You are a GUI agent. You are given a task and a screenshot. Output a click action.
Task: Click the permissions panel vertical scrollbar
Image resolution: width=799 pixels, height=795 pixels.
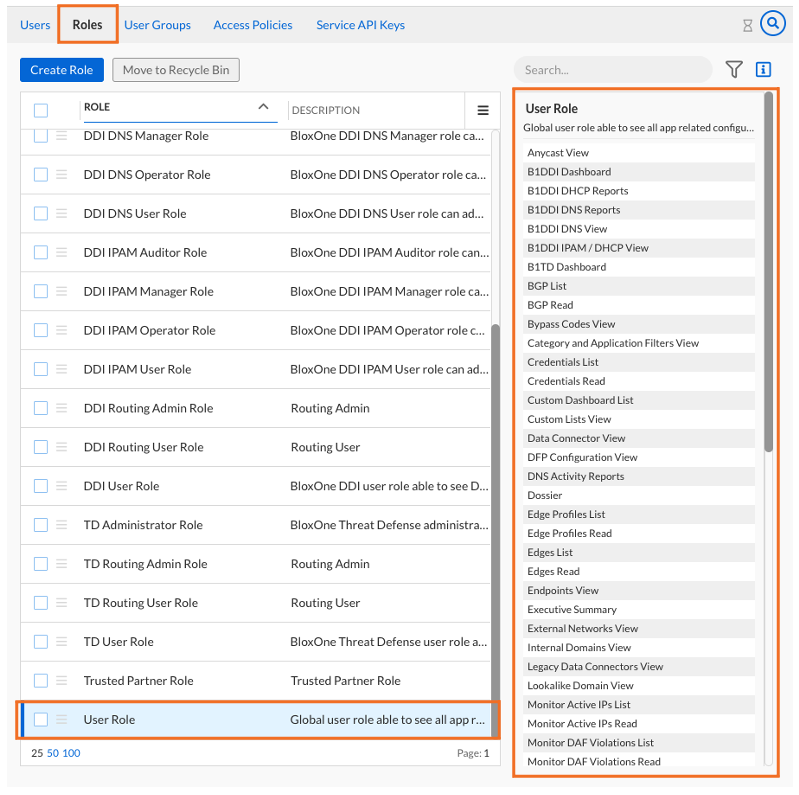point(768,270)
